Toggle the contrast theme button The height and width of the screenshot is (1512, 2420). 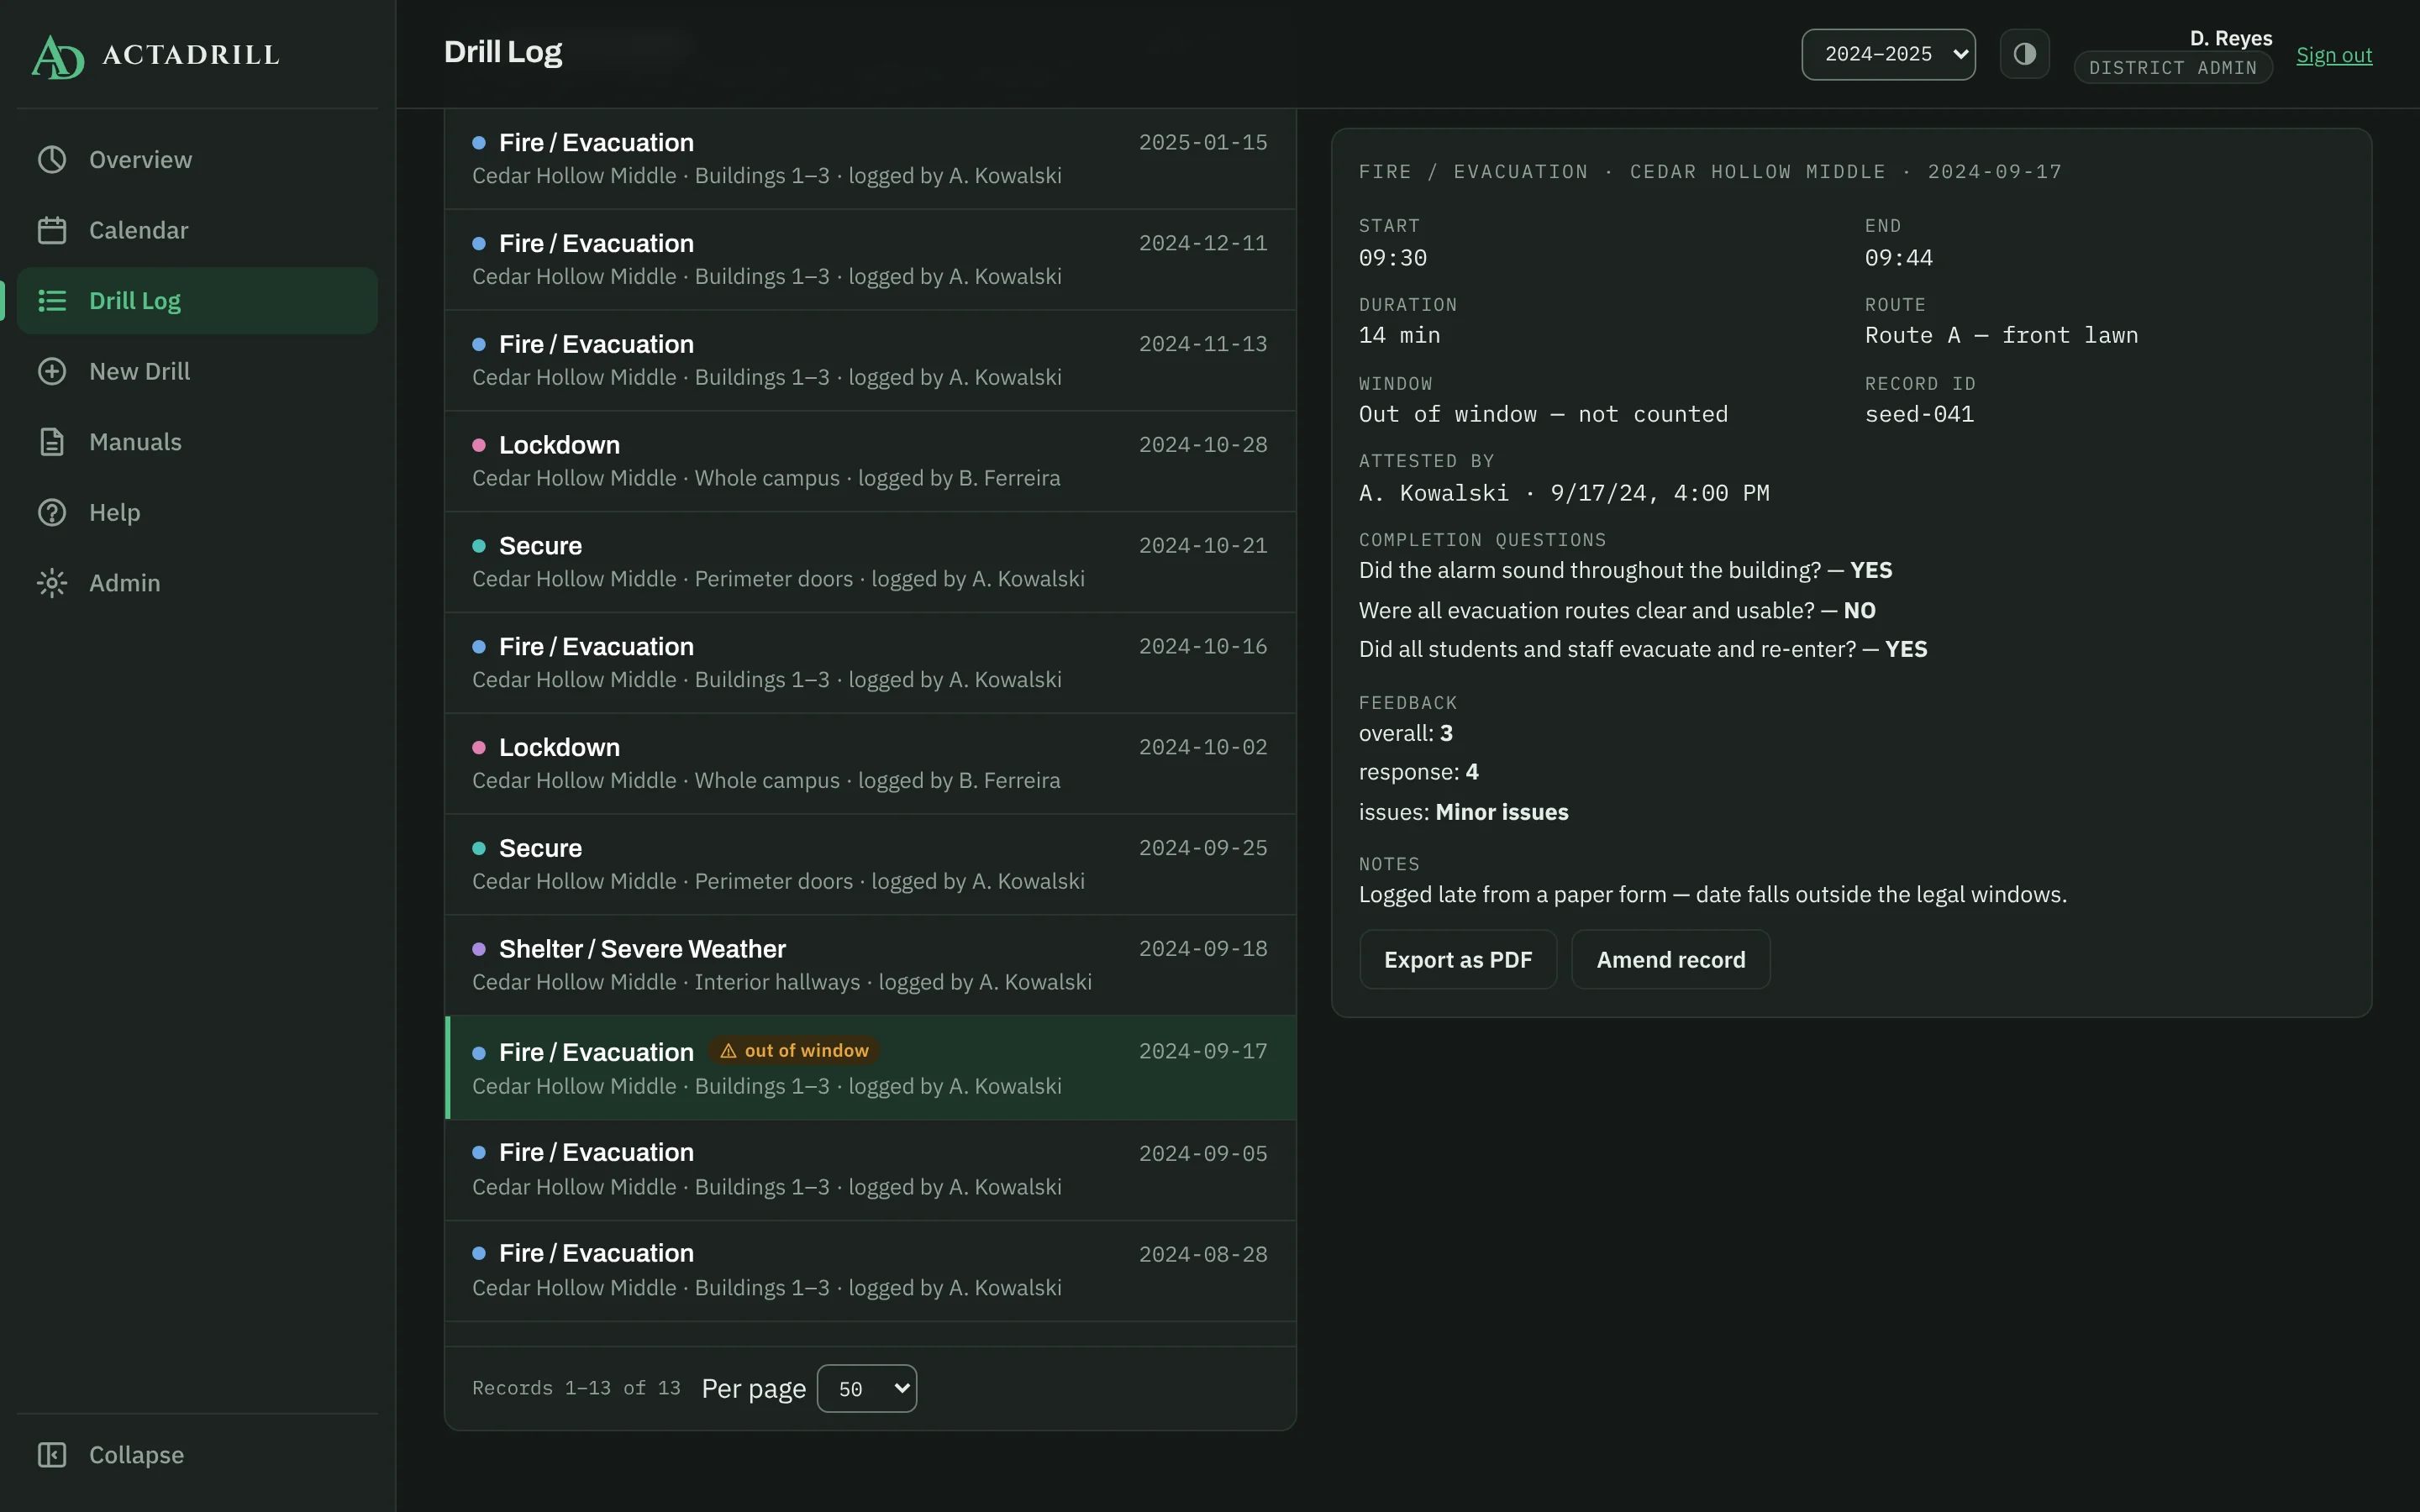coord(2024,54)
